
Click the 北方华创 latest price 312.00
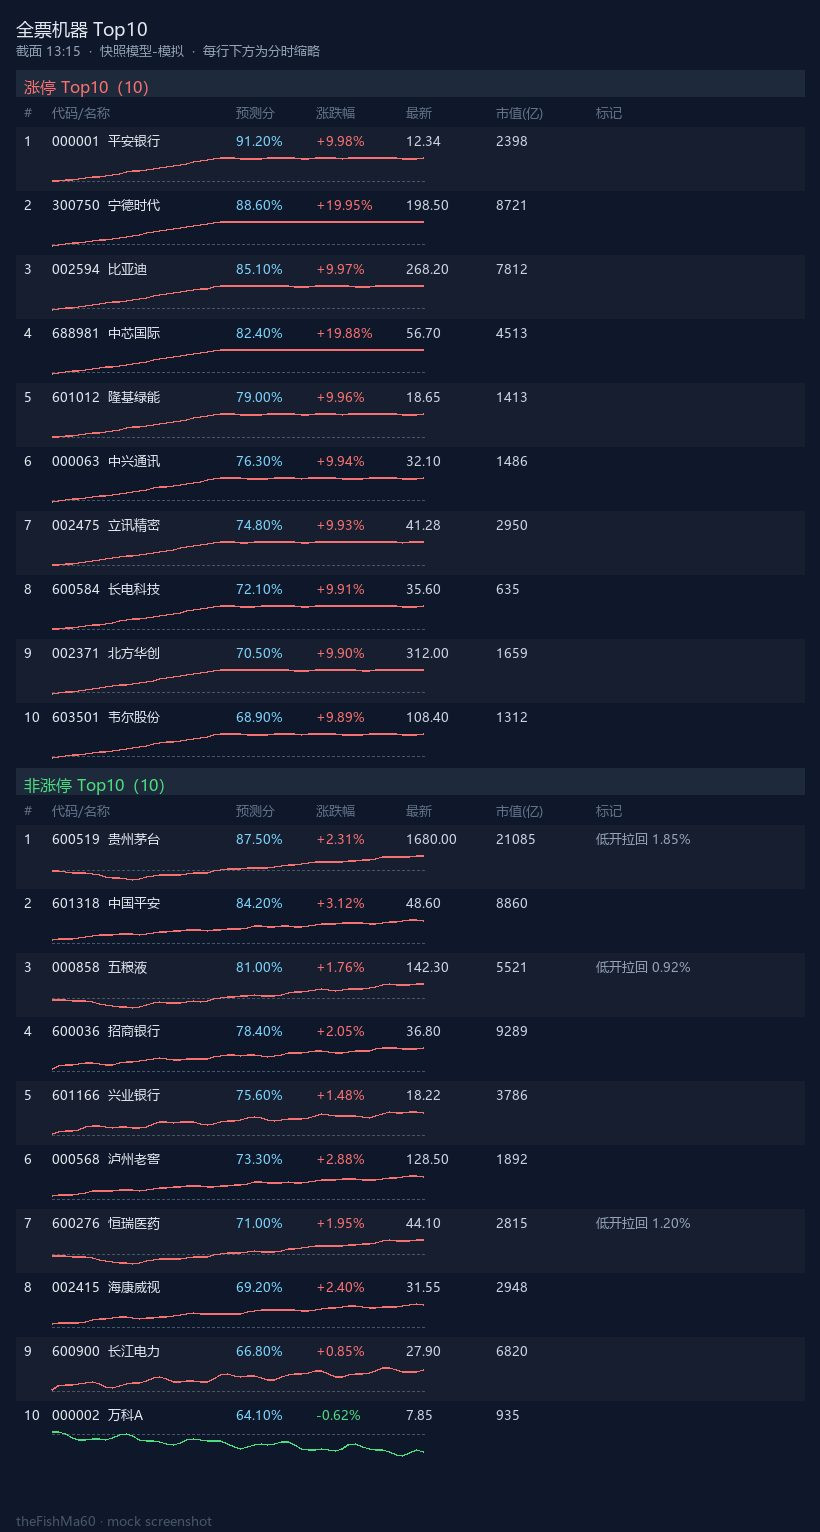tap(427, 653)
